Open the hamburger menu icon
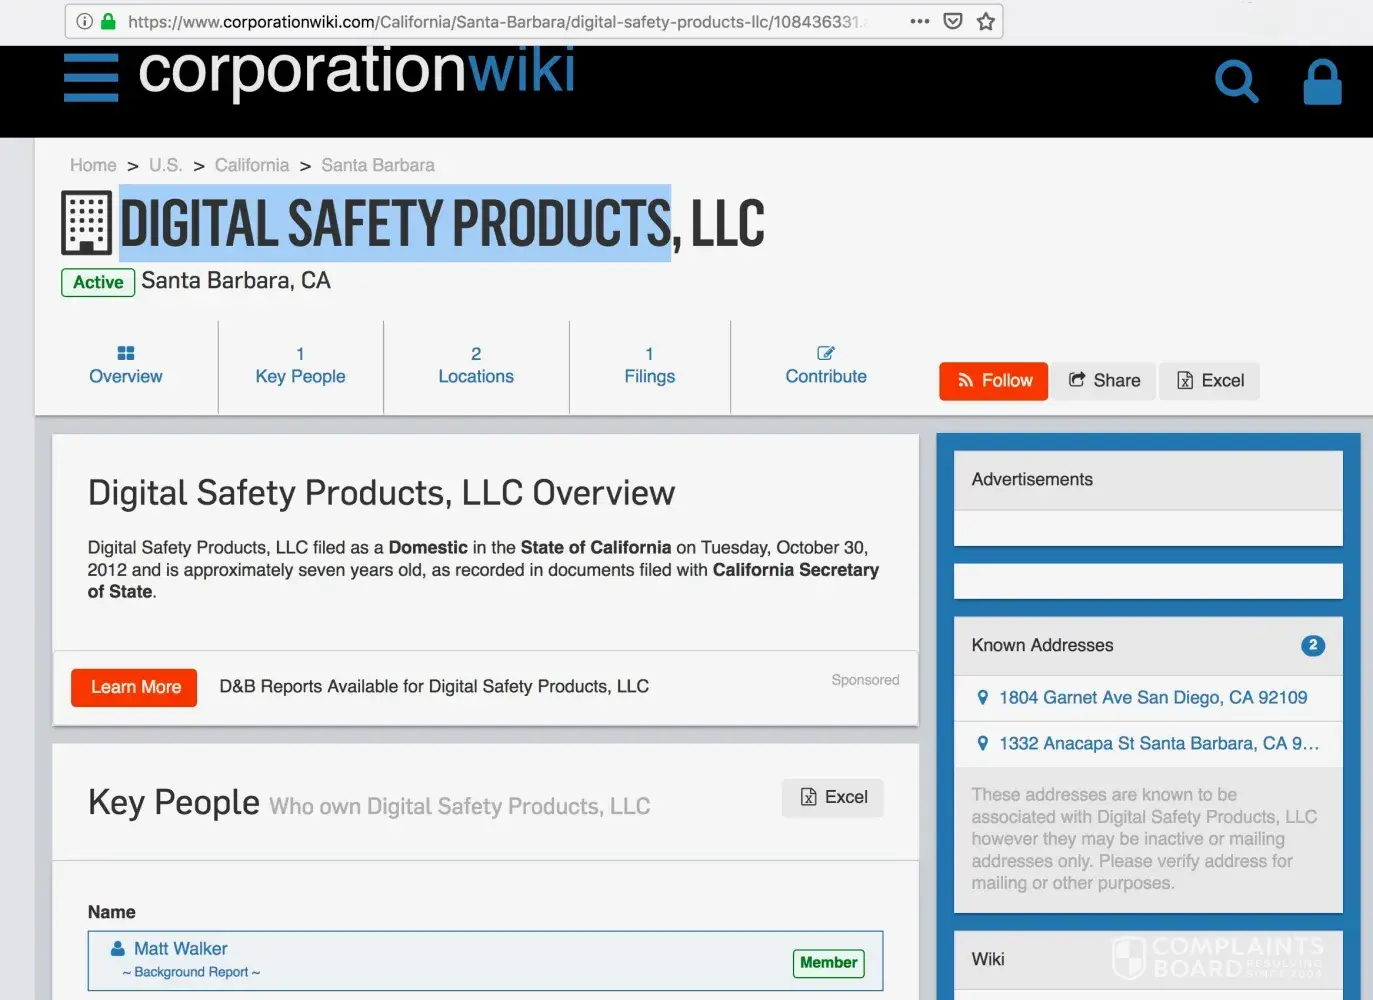 [x=91, y=78]
